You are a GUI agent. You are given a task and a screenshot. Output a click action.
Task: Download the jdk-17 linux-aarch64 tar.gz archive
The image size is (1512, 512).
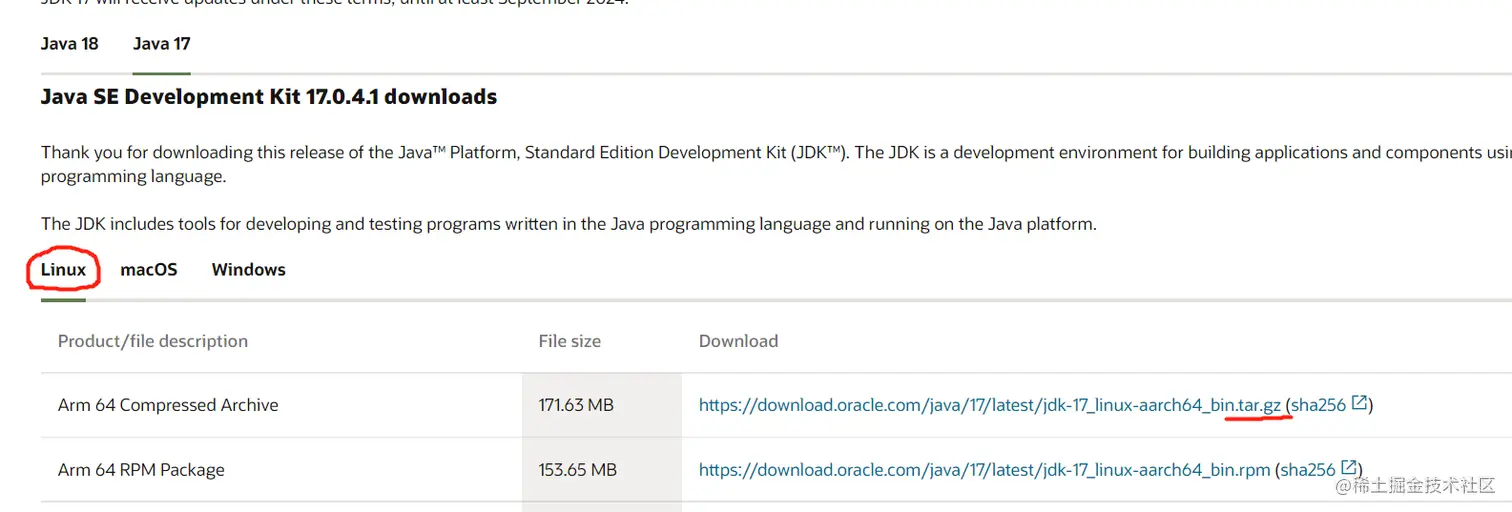(990, 405)
